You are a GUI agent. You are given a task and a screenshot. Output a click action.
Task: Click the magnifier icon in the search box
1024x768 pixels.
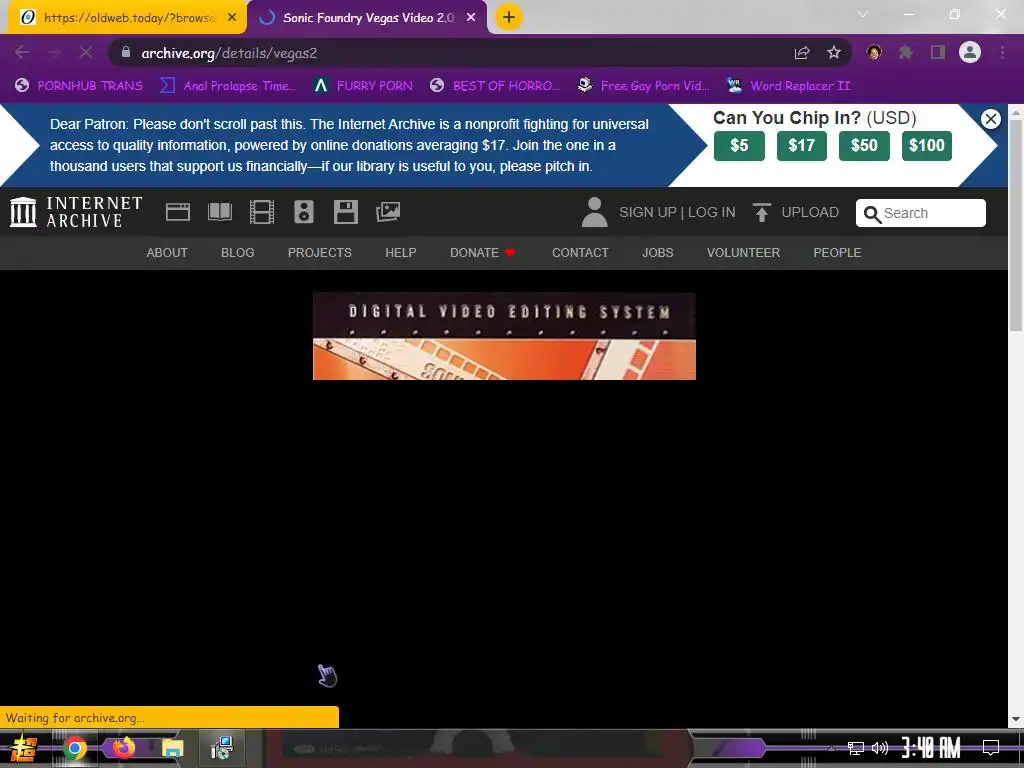[872, 214]
